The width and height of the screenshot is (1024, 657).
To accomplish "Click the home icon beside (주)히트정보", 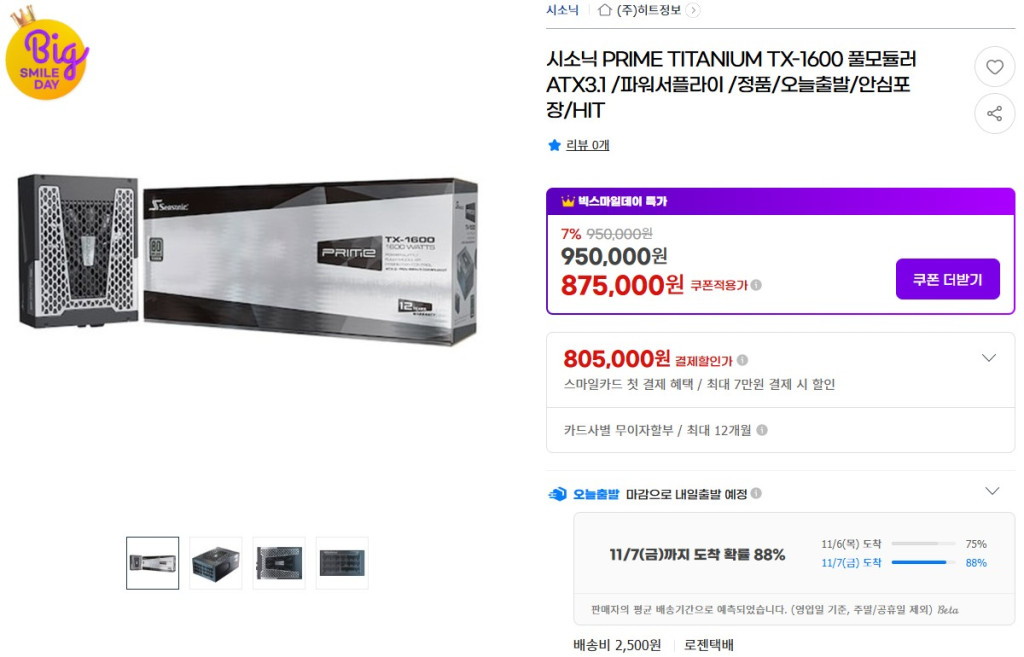I will click(605, 10).
